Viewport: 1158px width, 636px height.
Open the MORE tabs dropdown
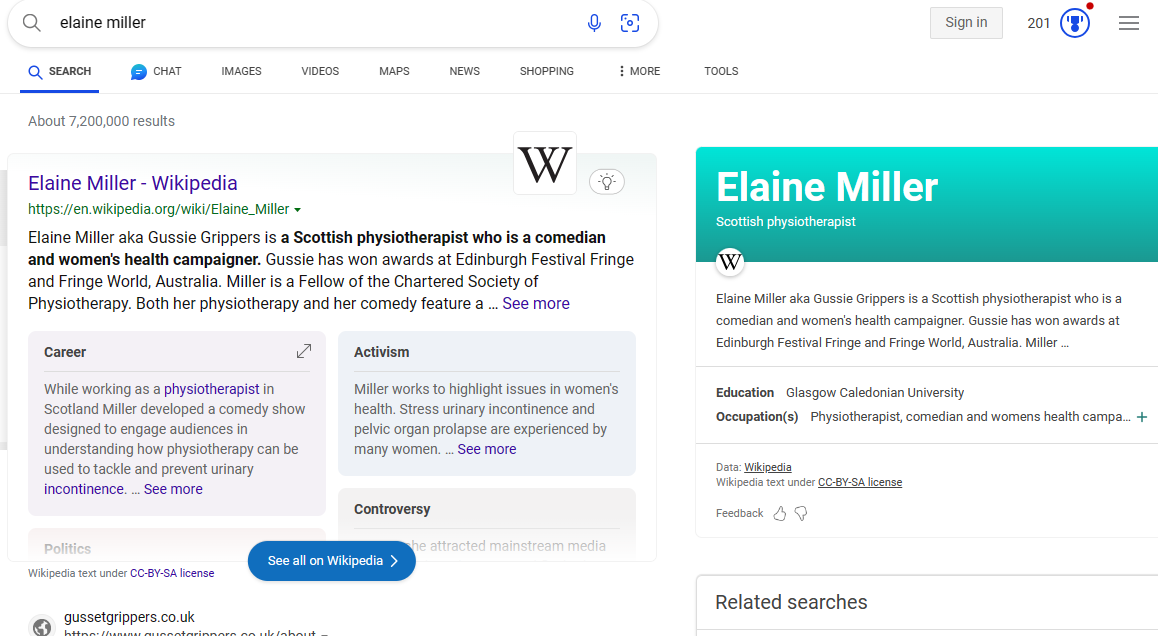pos(640,71)
